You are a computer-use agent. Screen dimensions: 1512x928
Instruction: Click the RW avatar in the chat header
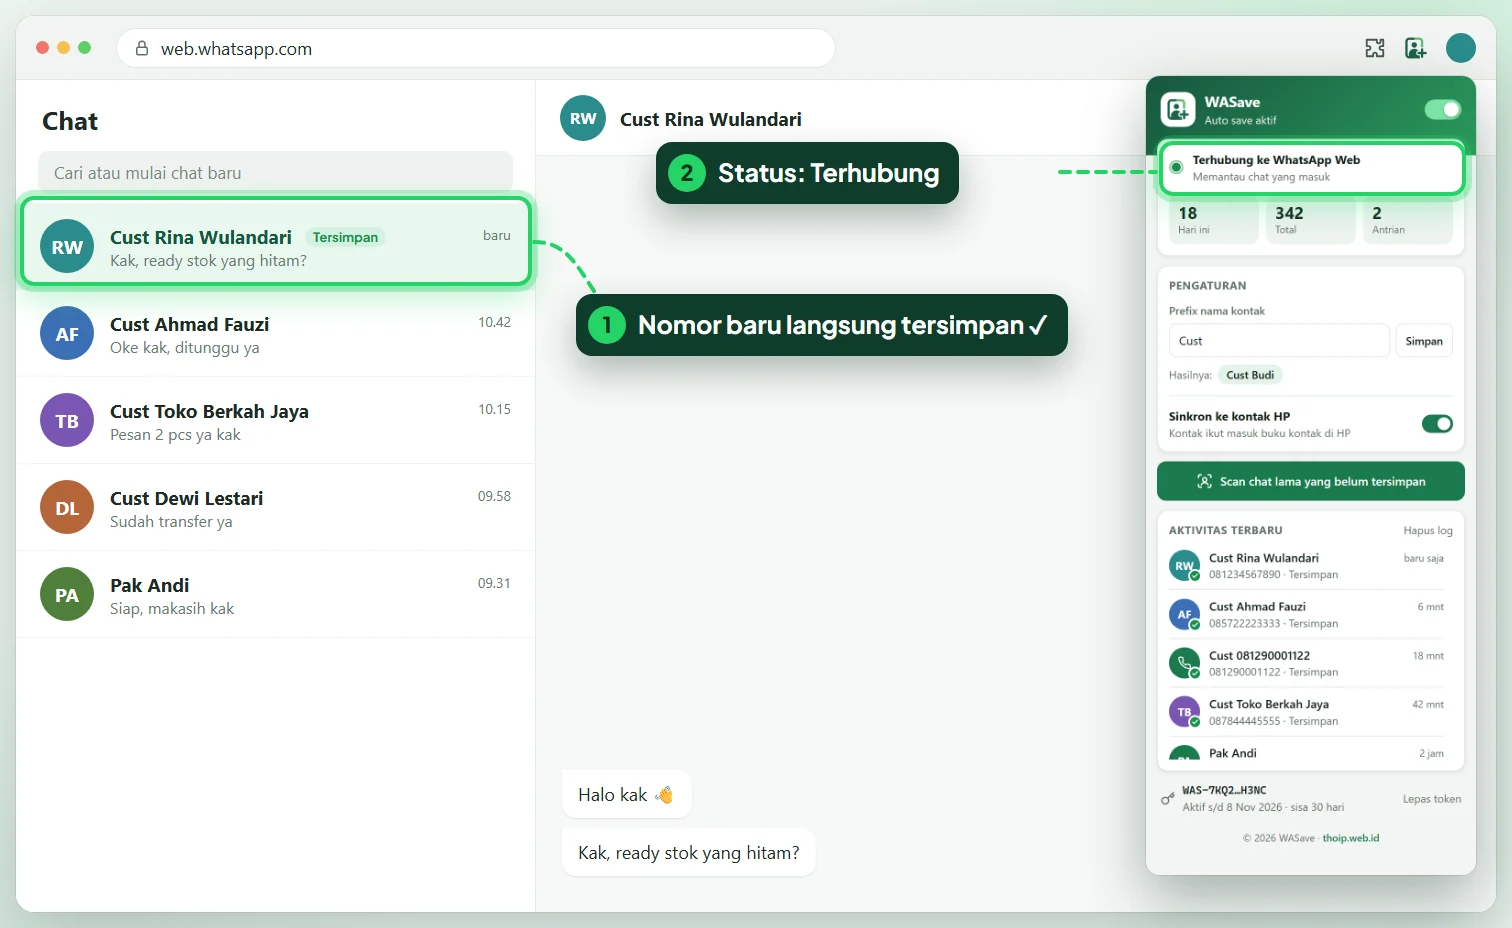[x=583, y=118]
